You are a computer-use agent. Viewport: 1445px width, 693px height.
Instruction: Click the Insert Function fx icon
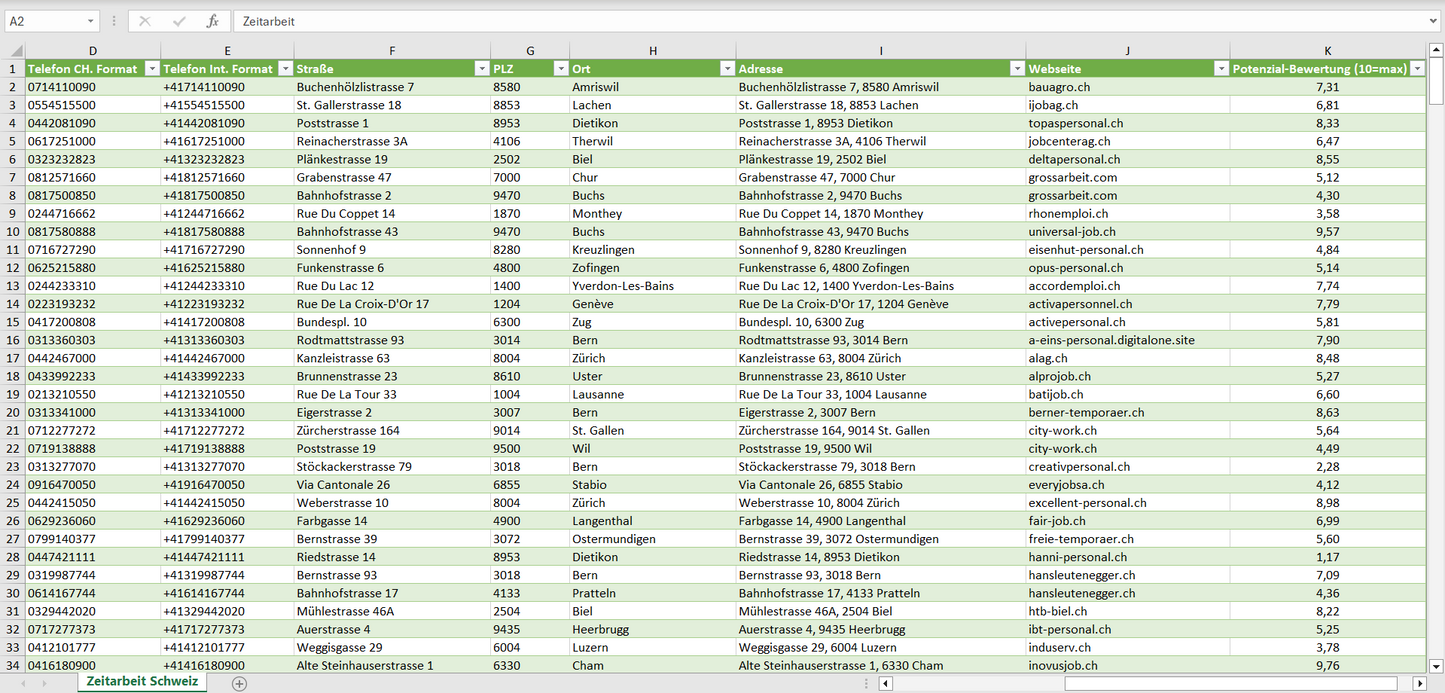pos(212,21)
